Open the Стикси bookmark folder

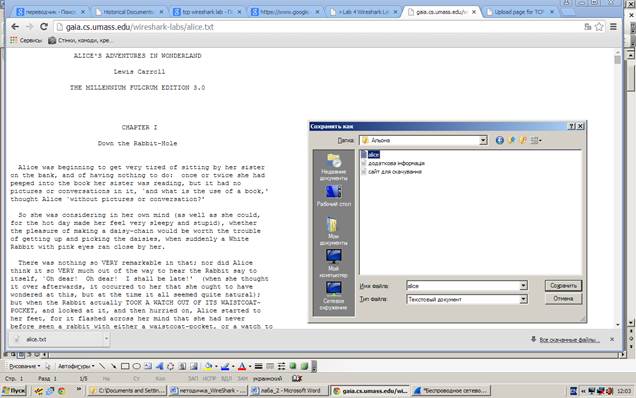(x=80, y=40)
